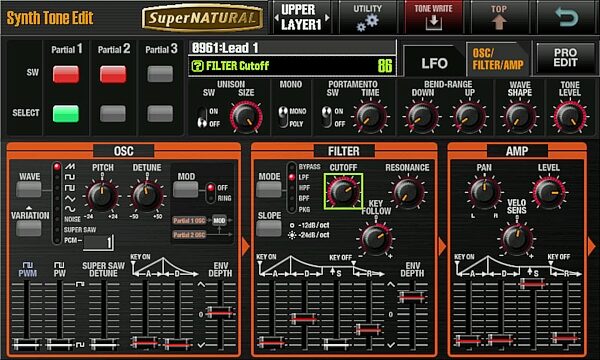Click the AMP Velo Sens knob
Viewport: 600px width, 360px height.
tap(517, 238)
